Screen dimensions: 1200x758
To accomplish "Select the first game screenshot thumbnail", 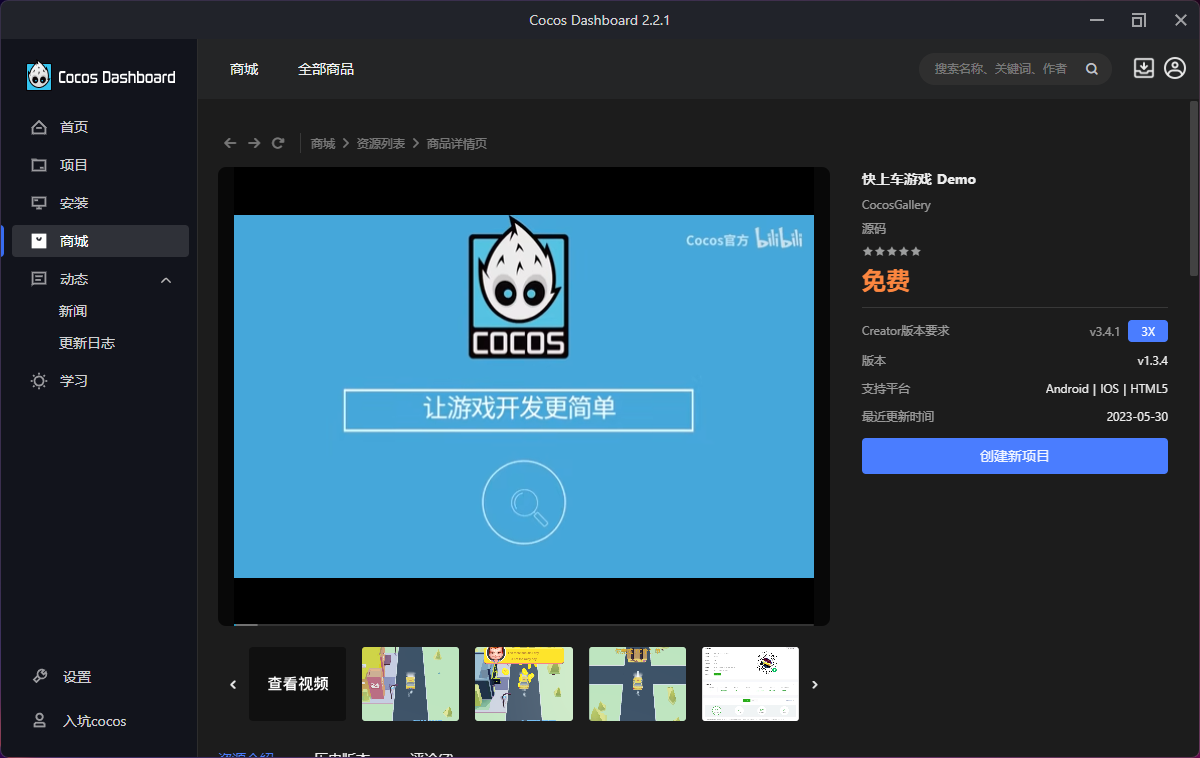I will pos(410,684).
